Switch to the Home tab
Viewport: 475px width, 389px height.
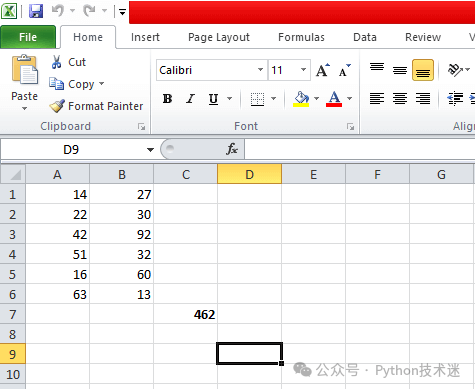tap(88, 37)
